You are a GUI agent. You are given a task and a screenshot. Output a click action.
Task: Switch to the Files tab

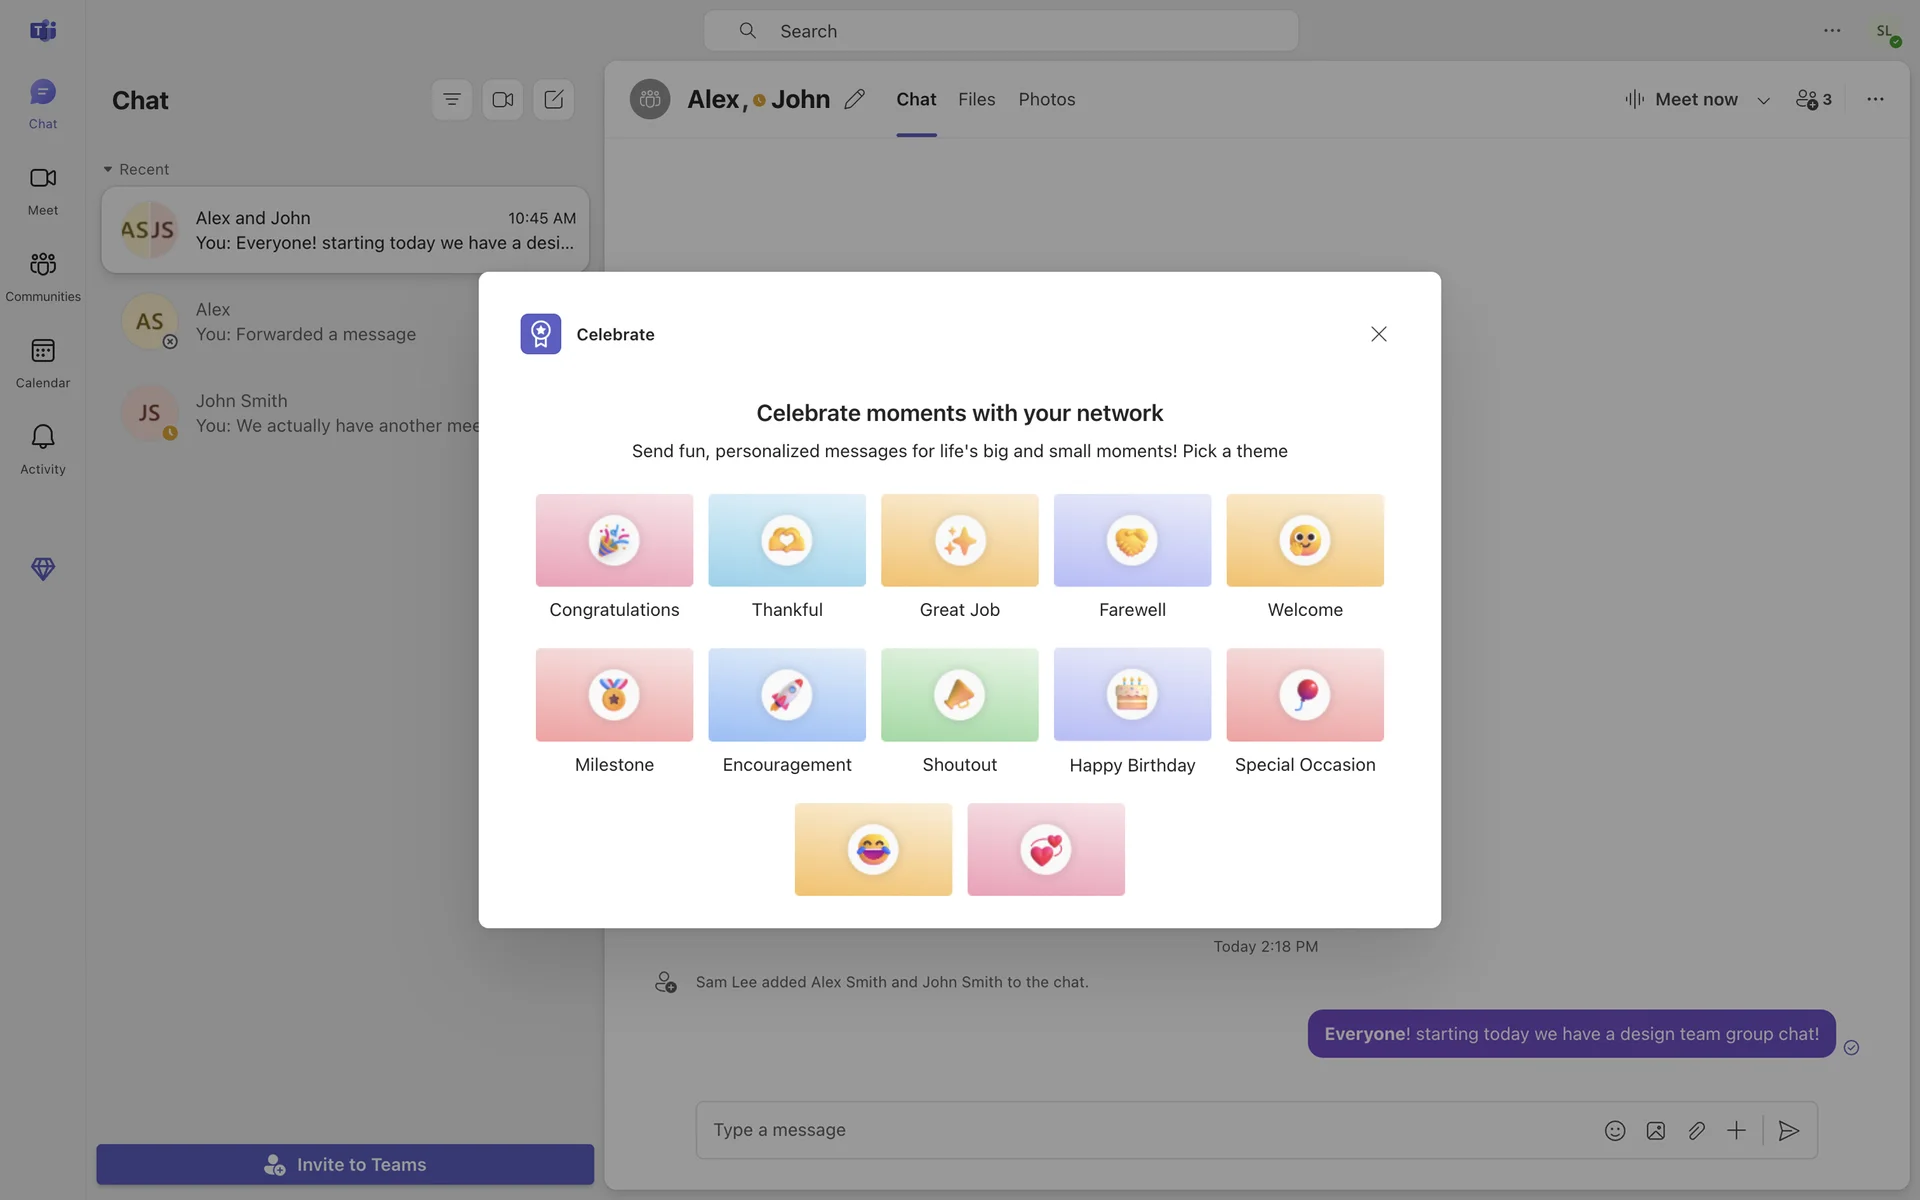coord(976,99)
